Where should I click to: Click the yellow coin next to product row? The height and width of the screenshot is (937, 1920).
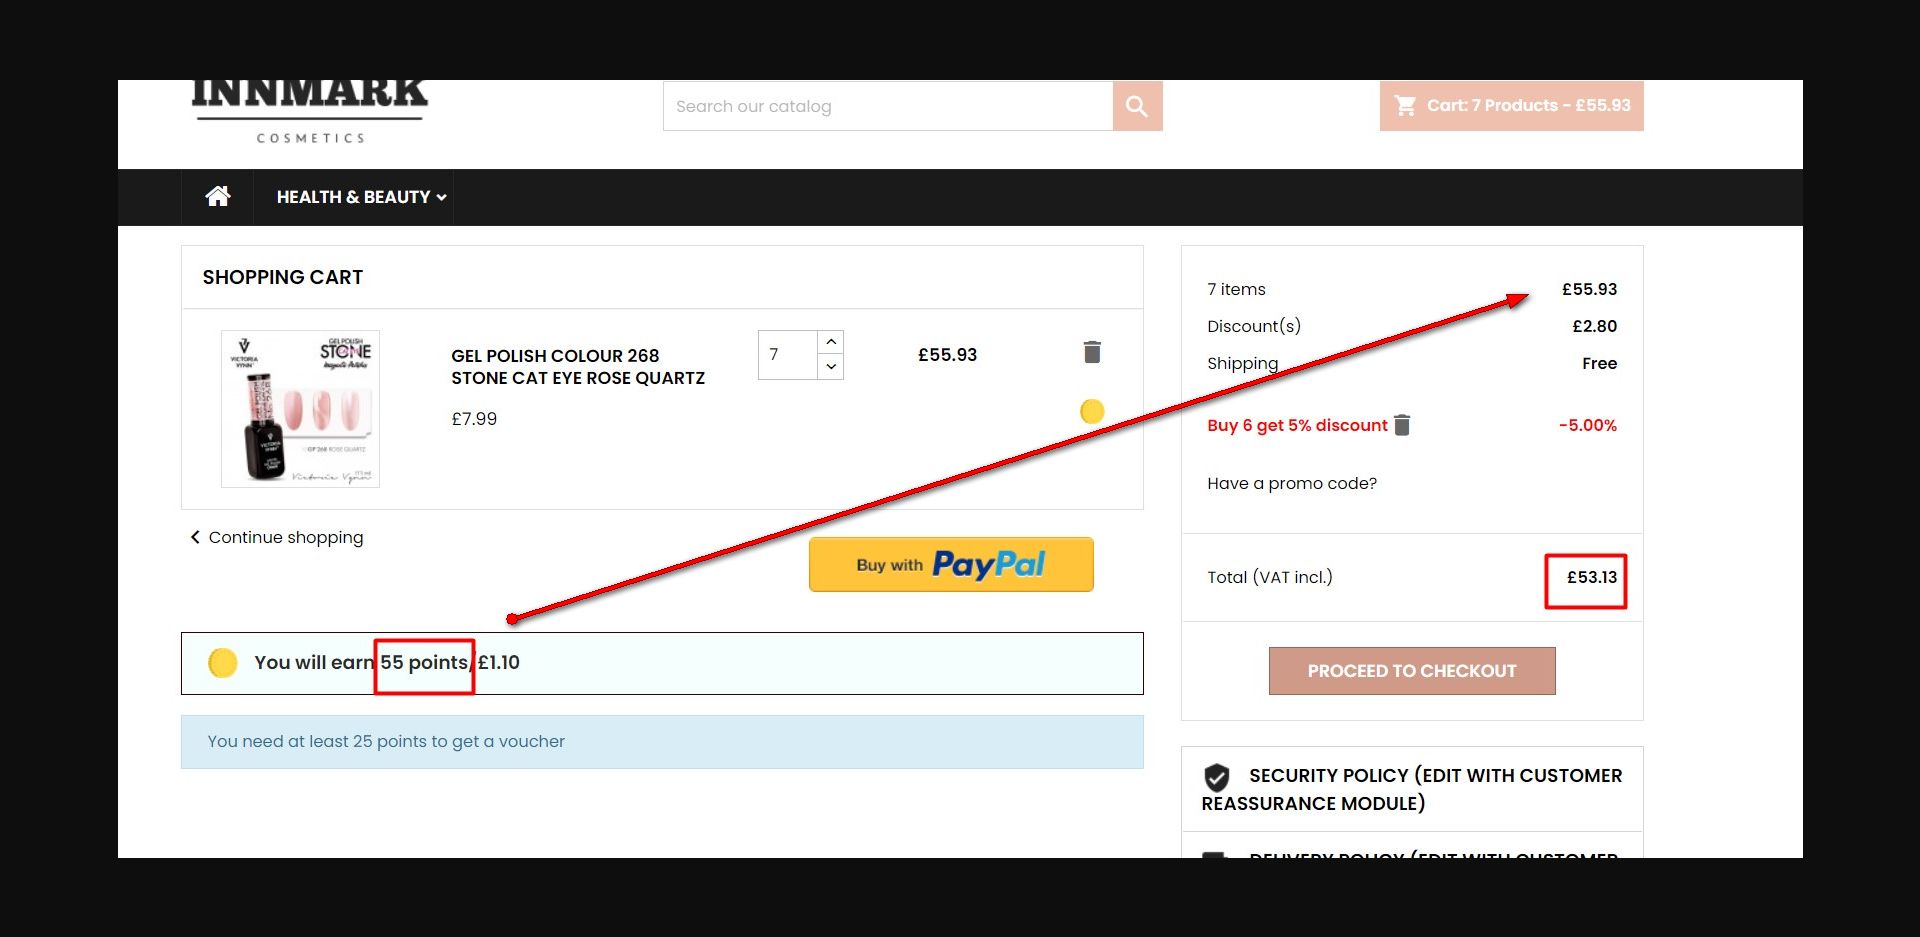[1092, 411]
